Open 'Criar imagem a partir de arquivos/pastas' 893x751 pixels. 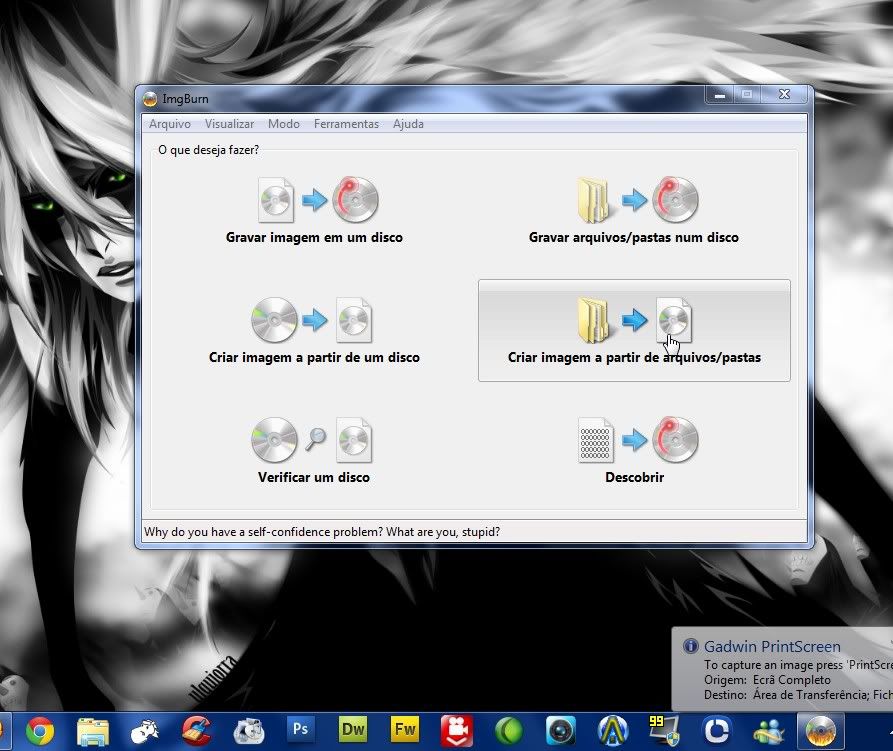633,330
